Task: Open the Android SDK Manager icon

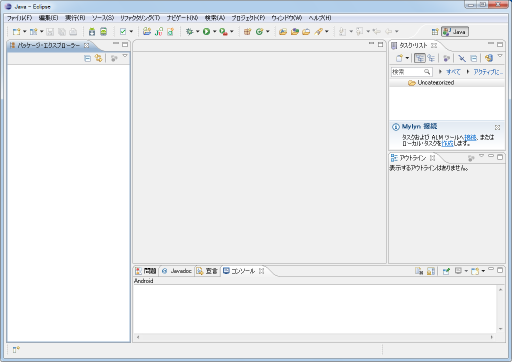Action: [92, 32]
